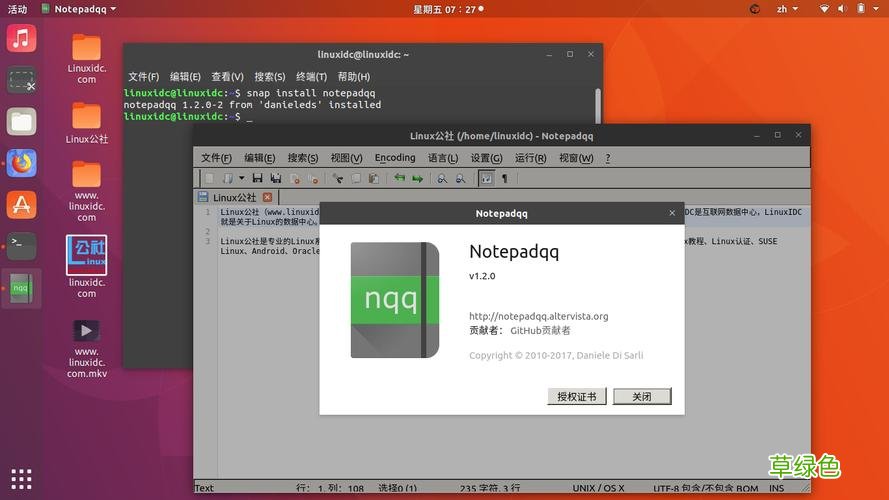The height and width of the screenshot is (500, 889).
Task: Open terminal 文件(F) menu
Action: [x=143, y=77]
